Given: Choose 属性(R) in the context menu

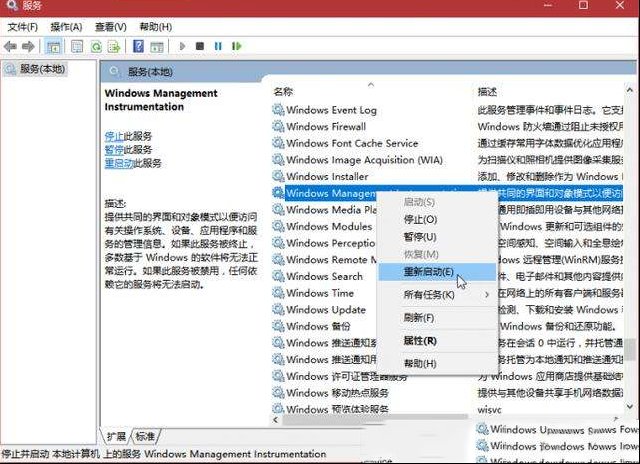Looking at the screenshot, I should (x=437, y=341).
